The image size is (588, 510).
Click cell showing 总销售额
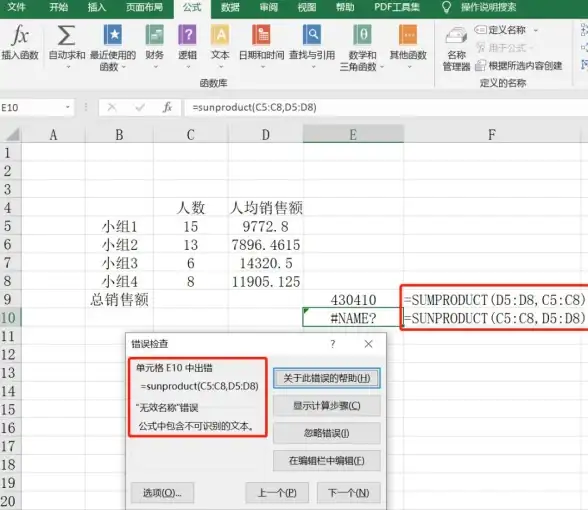[x=119, y=299]
